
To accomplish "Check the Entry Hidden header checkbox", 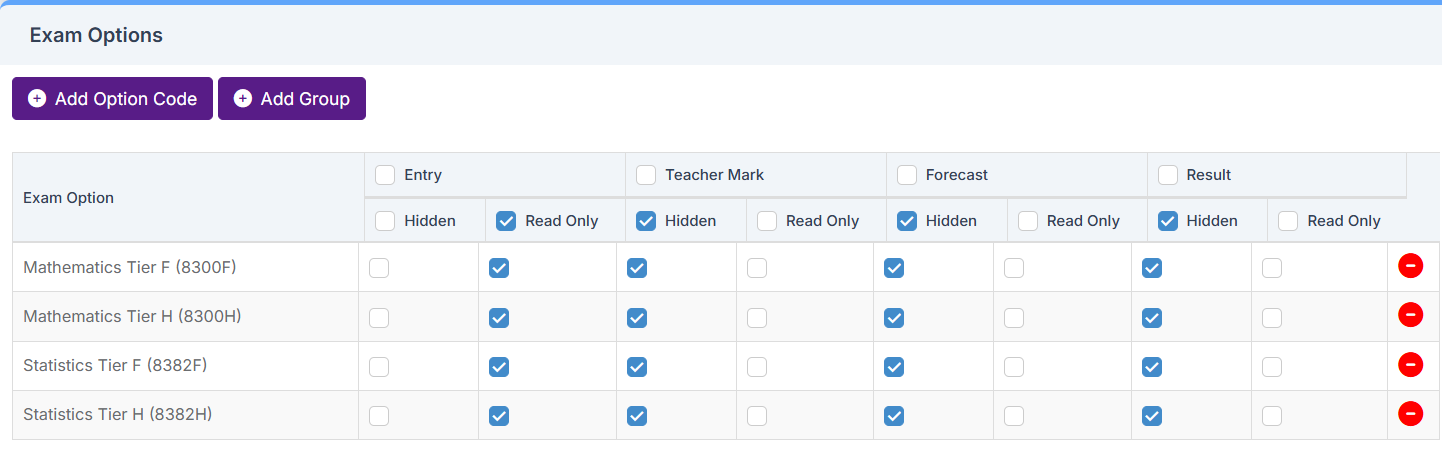I will [x=385, y=221].
